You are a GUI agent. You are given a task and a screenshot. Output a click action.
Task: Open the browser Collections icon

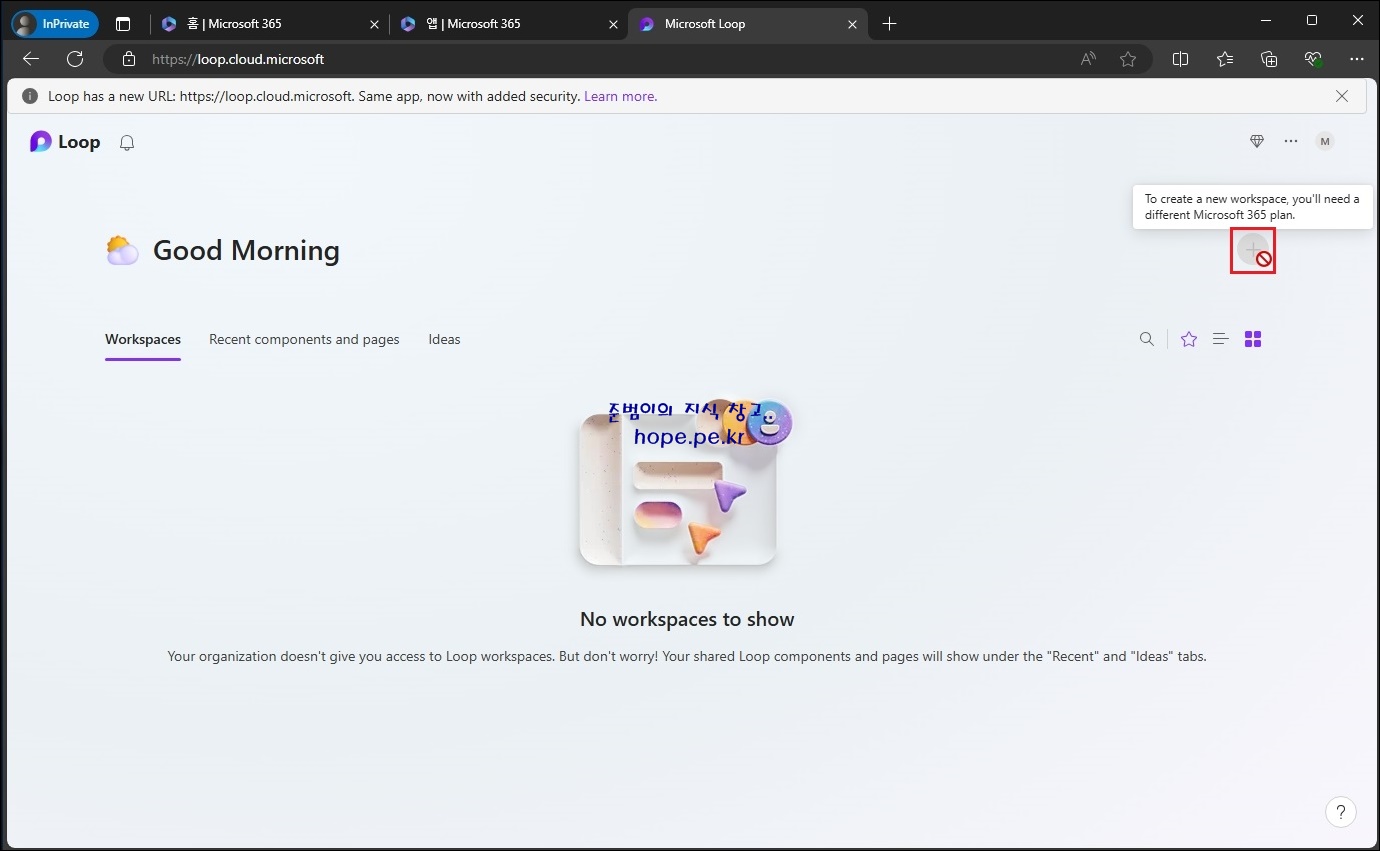tap(1269, 59)
